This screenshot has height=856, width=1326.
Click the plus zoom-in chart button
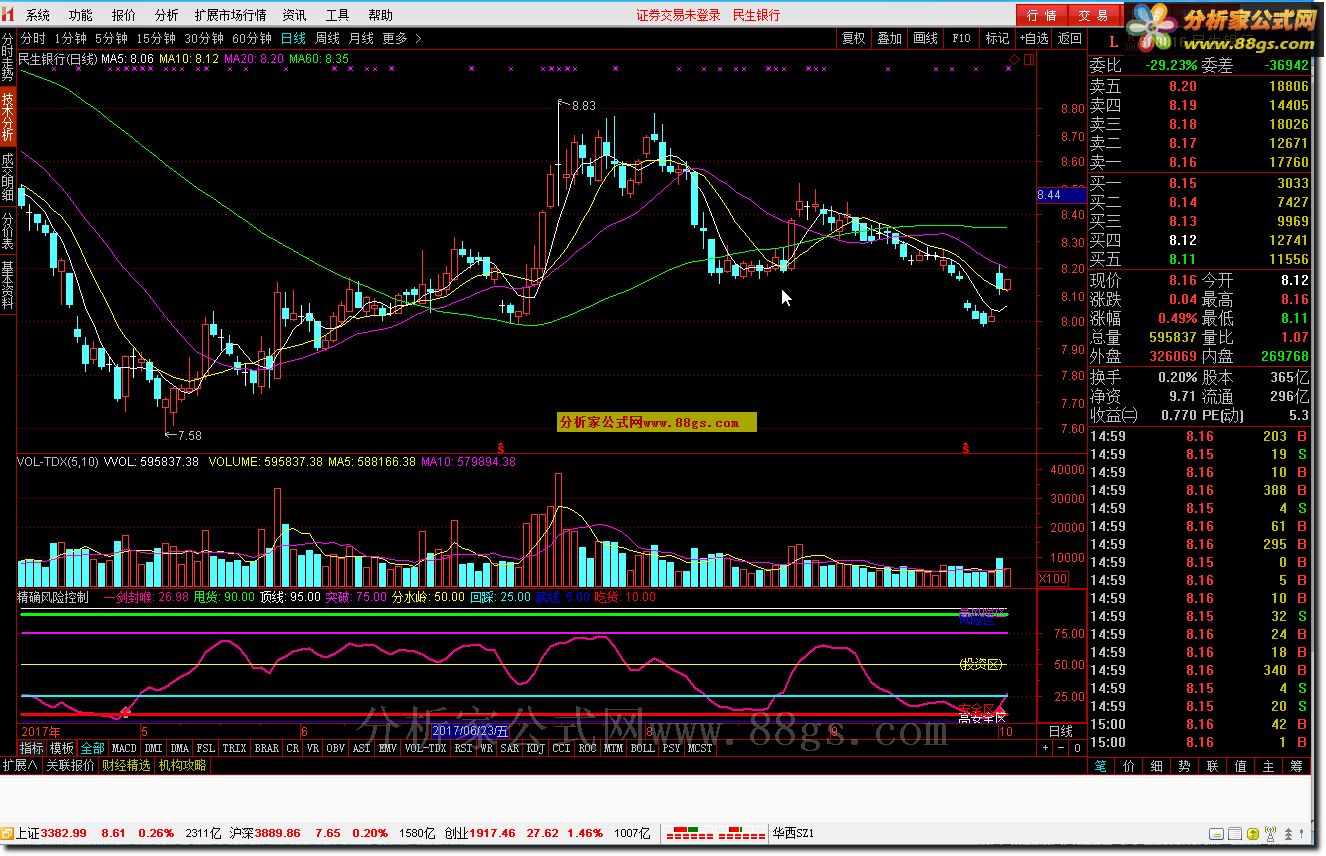click(x=1045, y=748)
